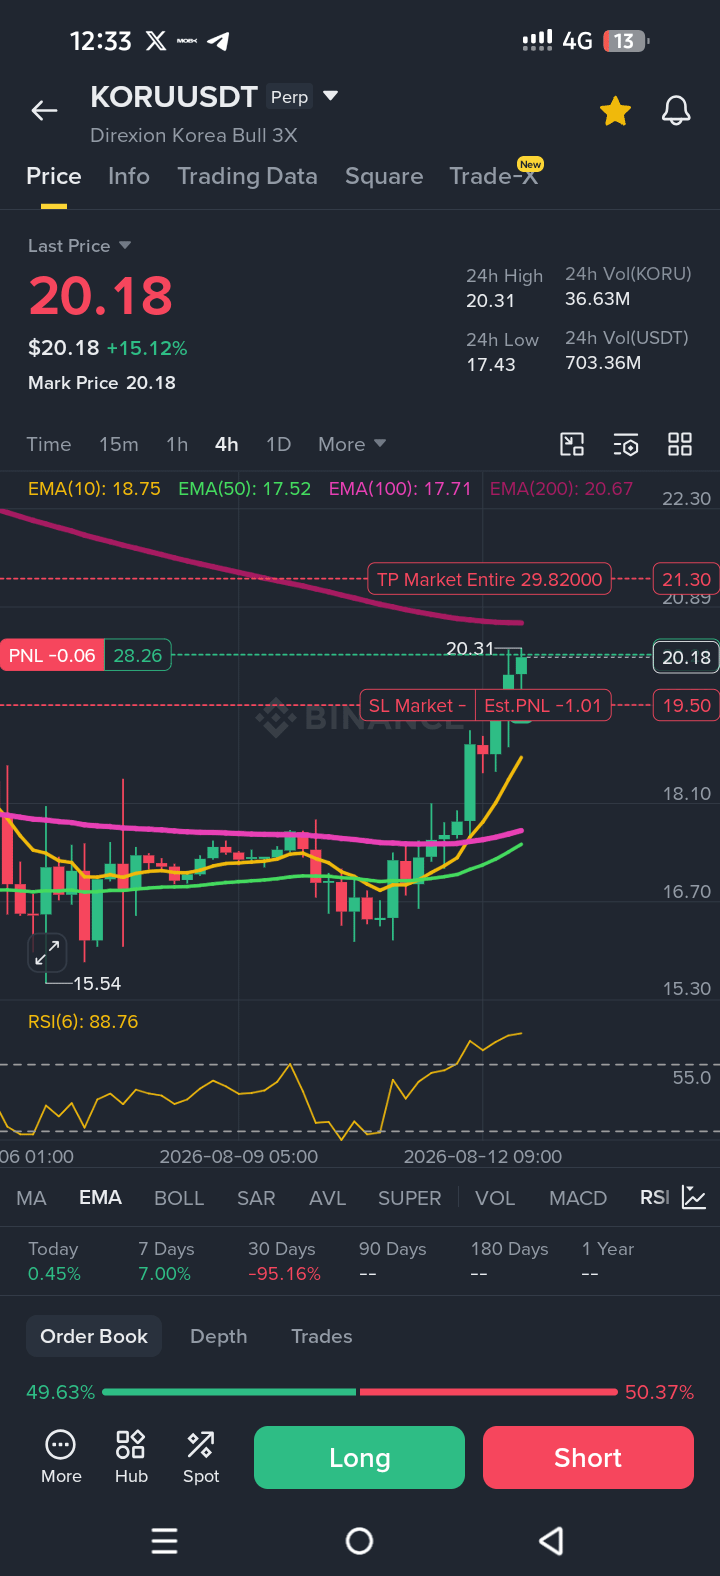The image size is (720, 1576).
Task: Open the Trade-X tab
Action: tap(494, 176)
